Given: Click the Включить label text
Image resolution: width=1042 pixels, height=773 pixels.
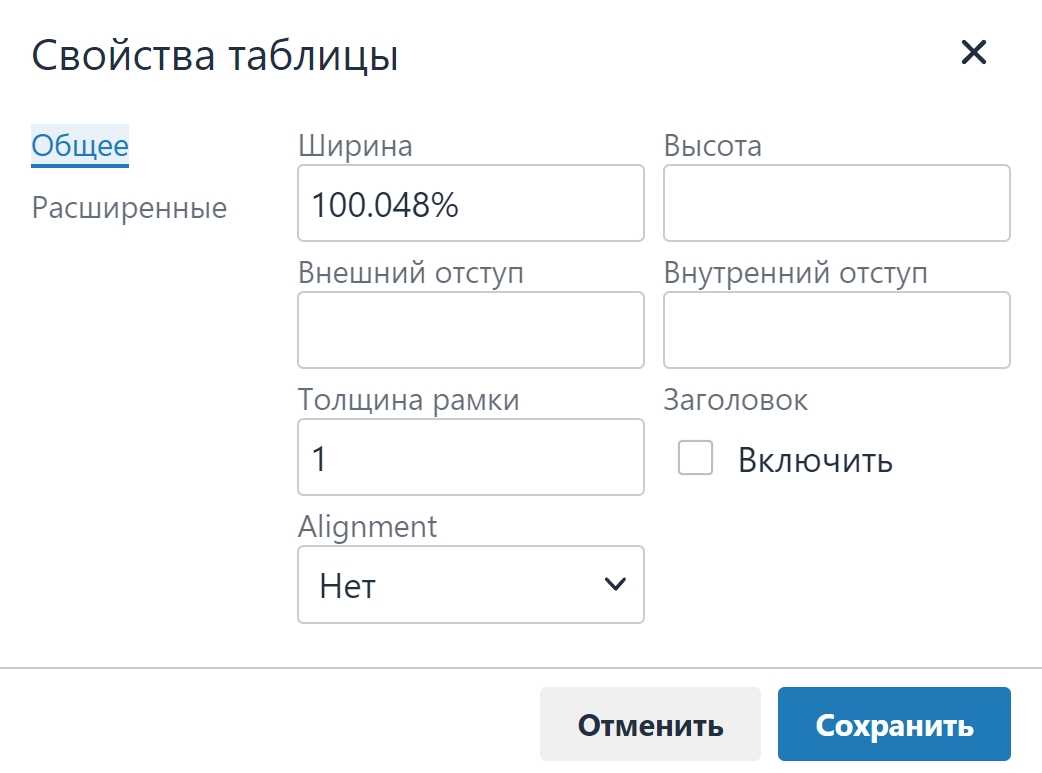Looking at the screenshot, I should (815, 460).
